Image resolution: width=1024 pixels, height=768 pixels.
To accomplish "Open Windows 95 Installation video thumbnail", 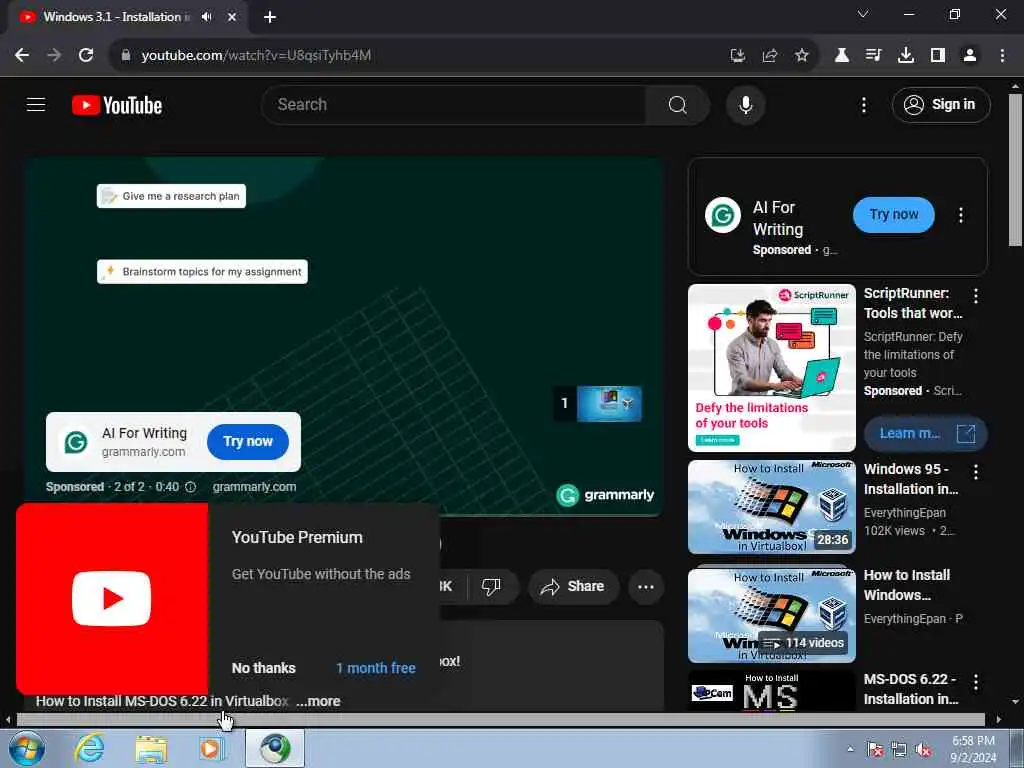I will 771,507.
